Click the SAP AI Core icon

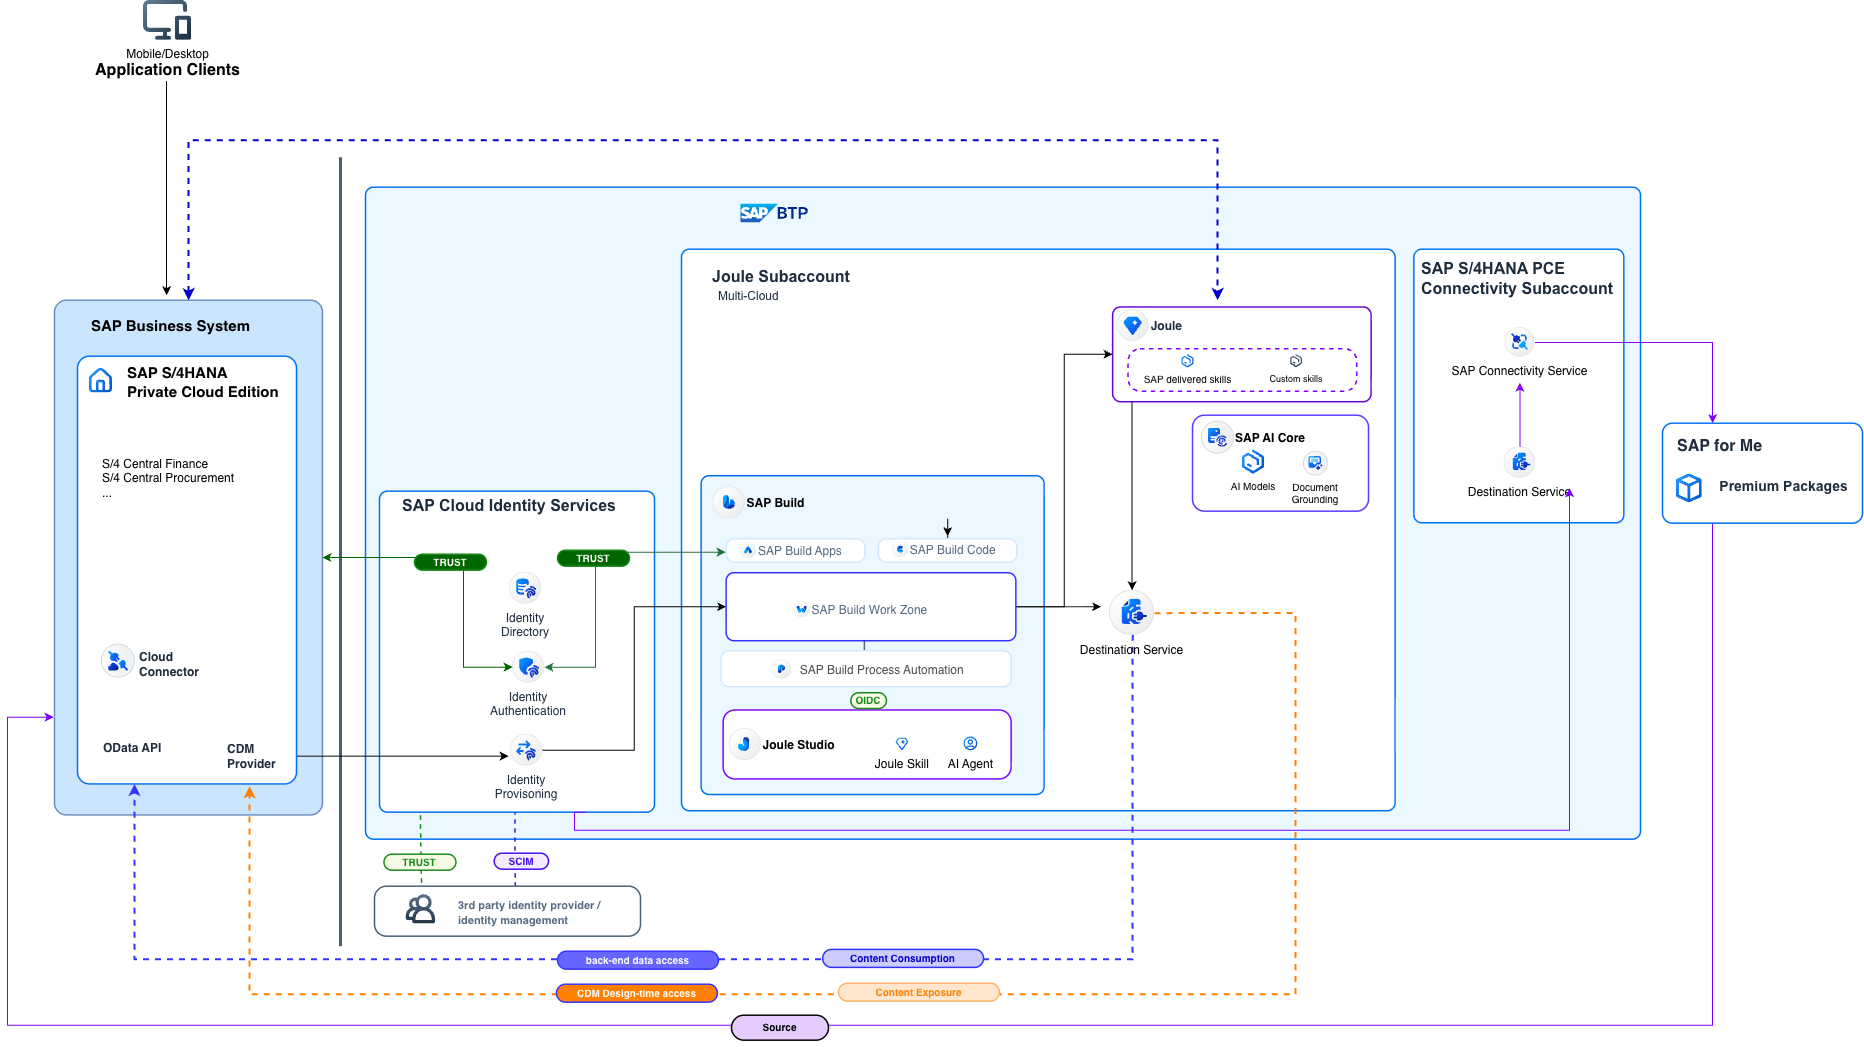click(x=1217, y=437)
